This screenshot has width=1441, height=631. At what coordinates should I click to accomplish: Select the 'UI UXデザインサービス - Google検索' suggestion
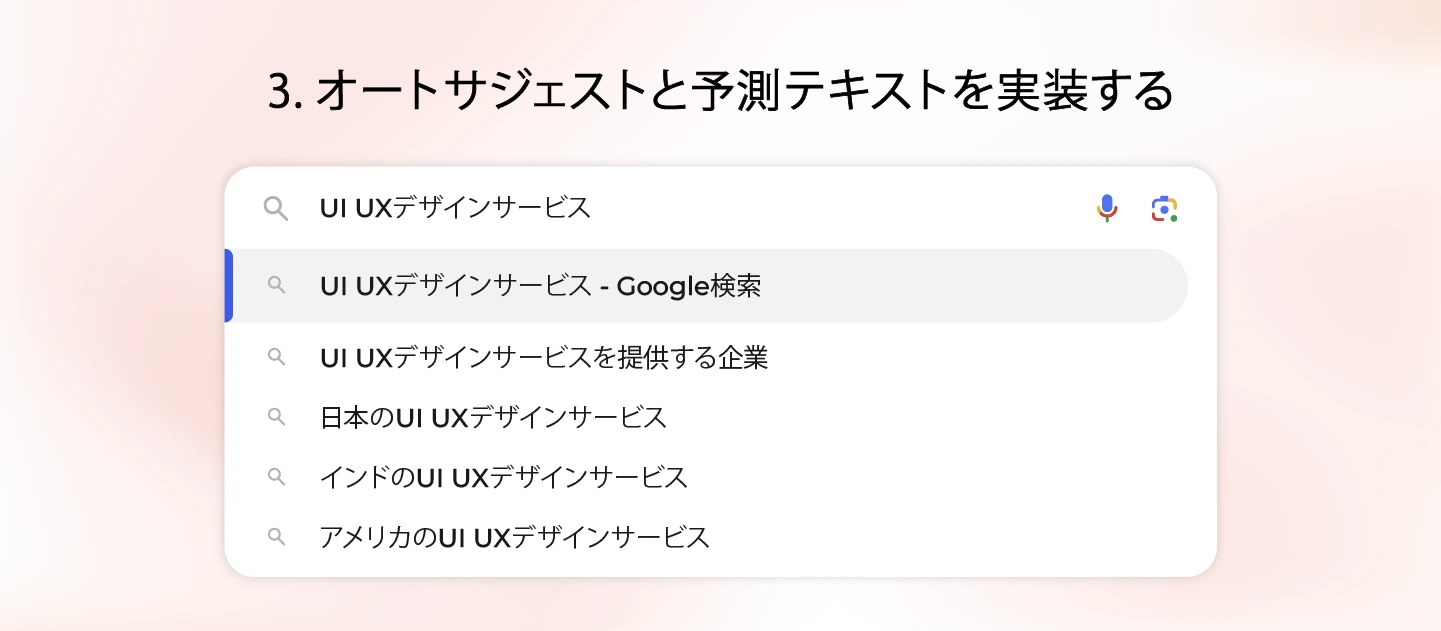click(540, 286)
